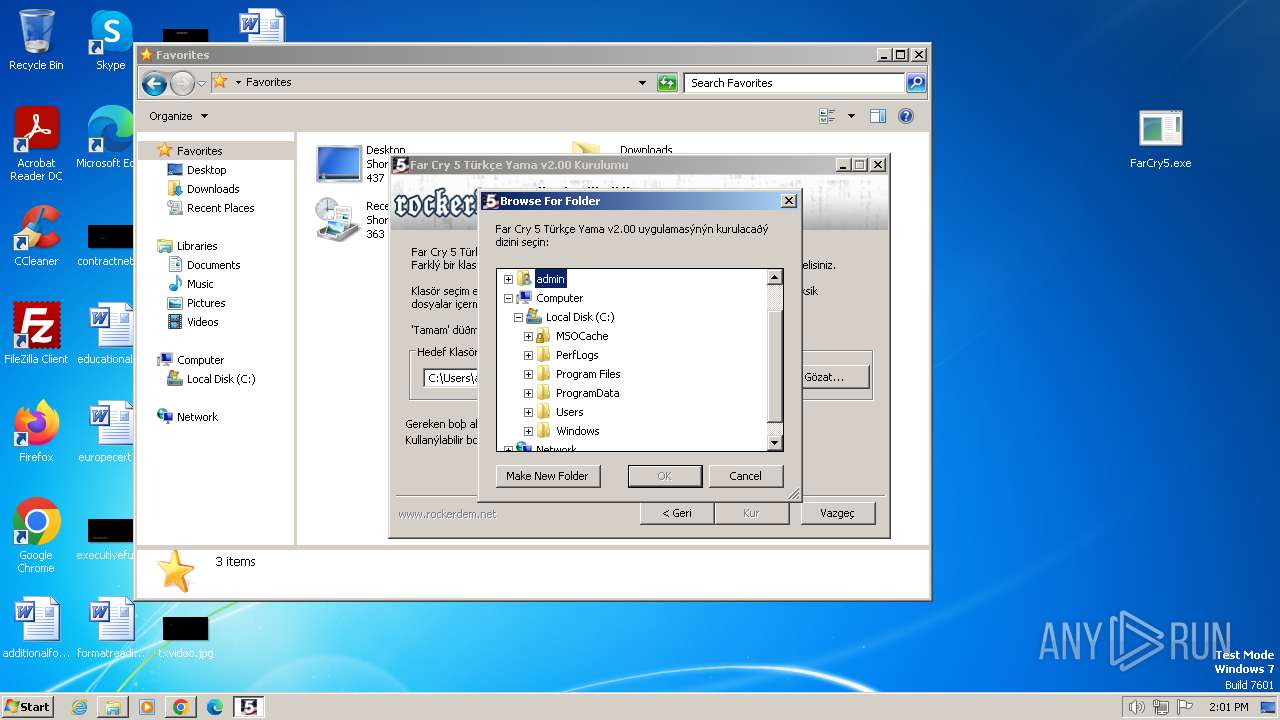Click the Vazgeç button in installer

point(837,513)
